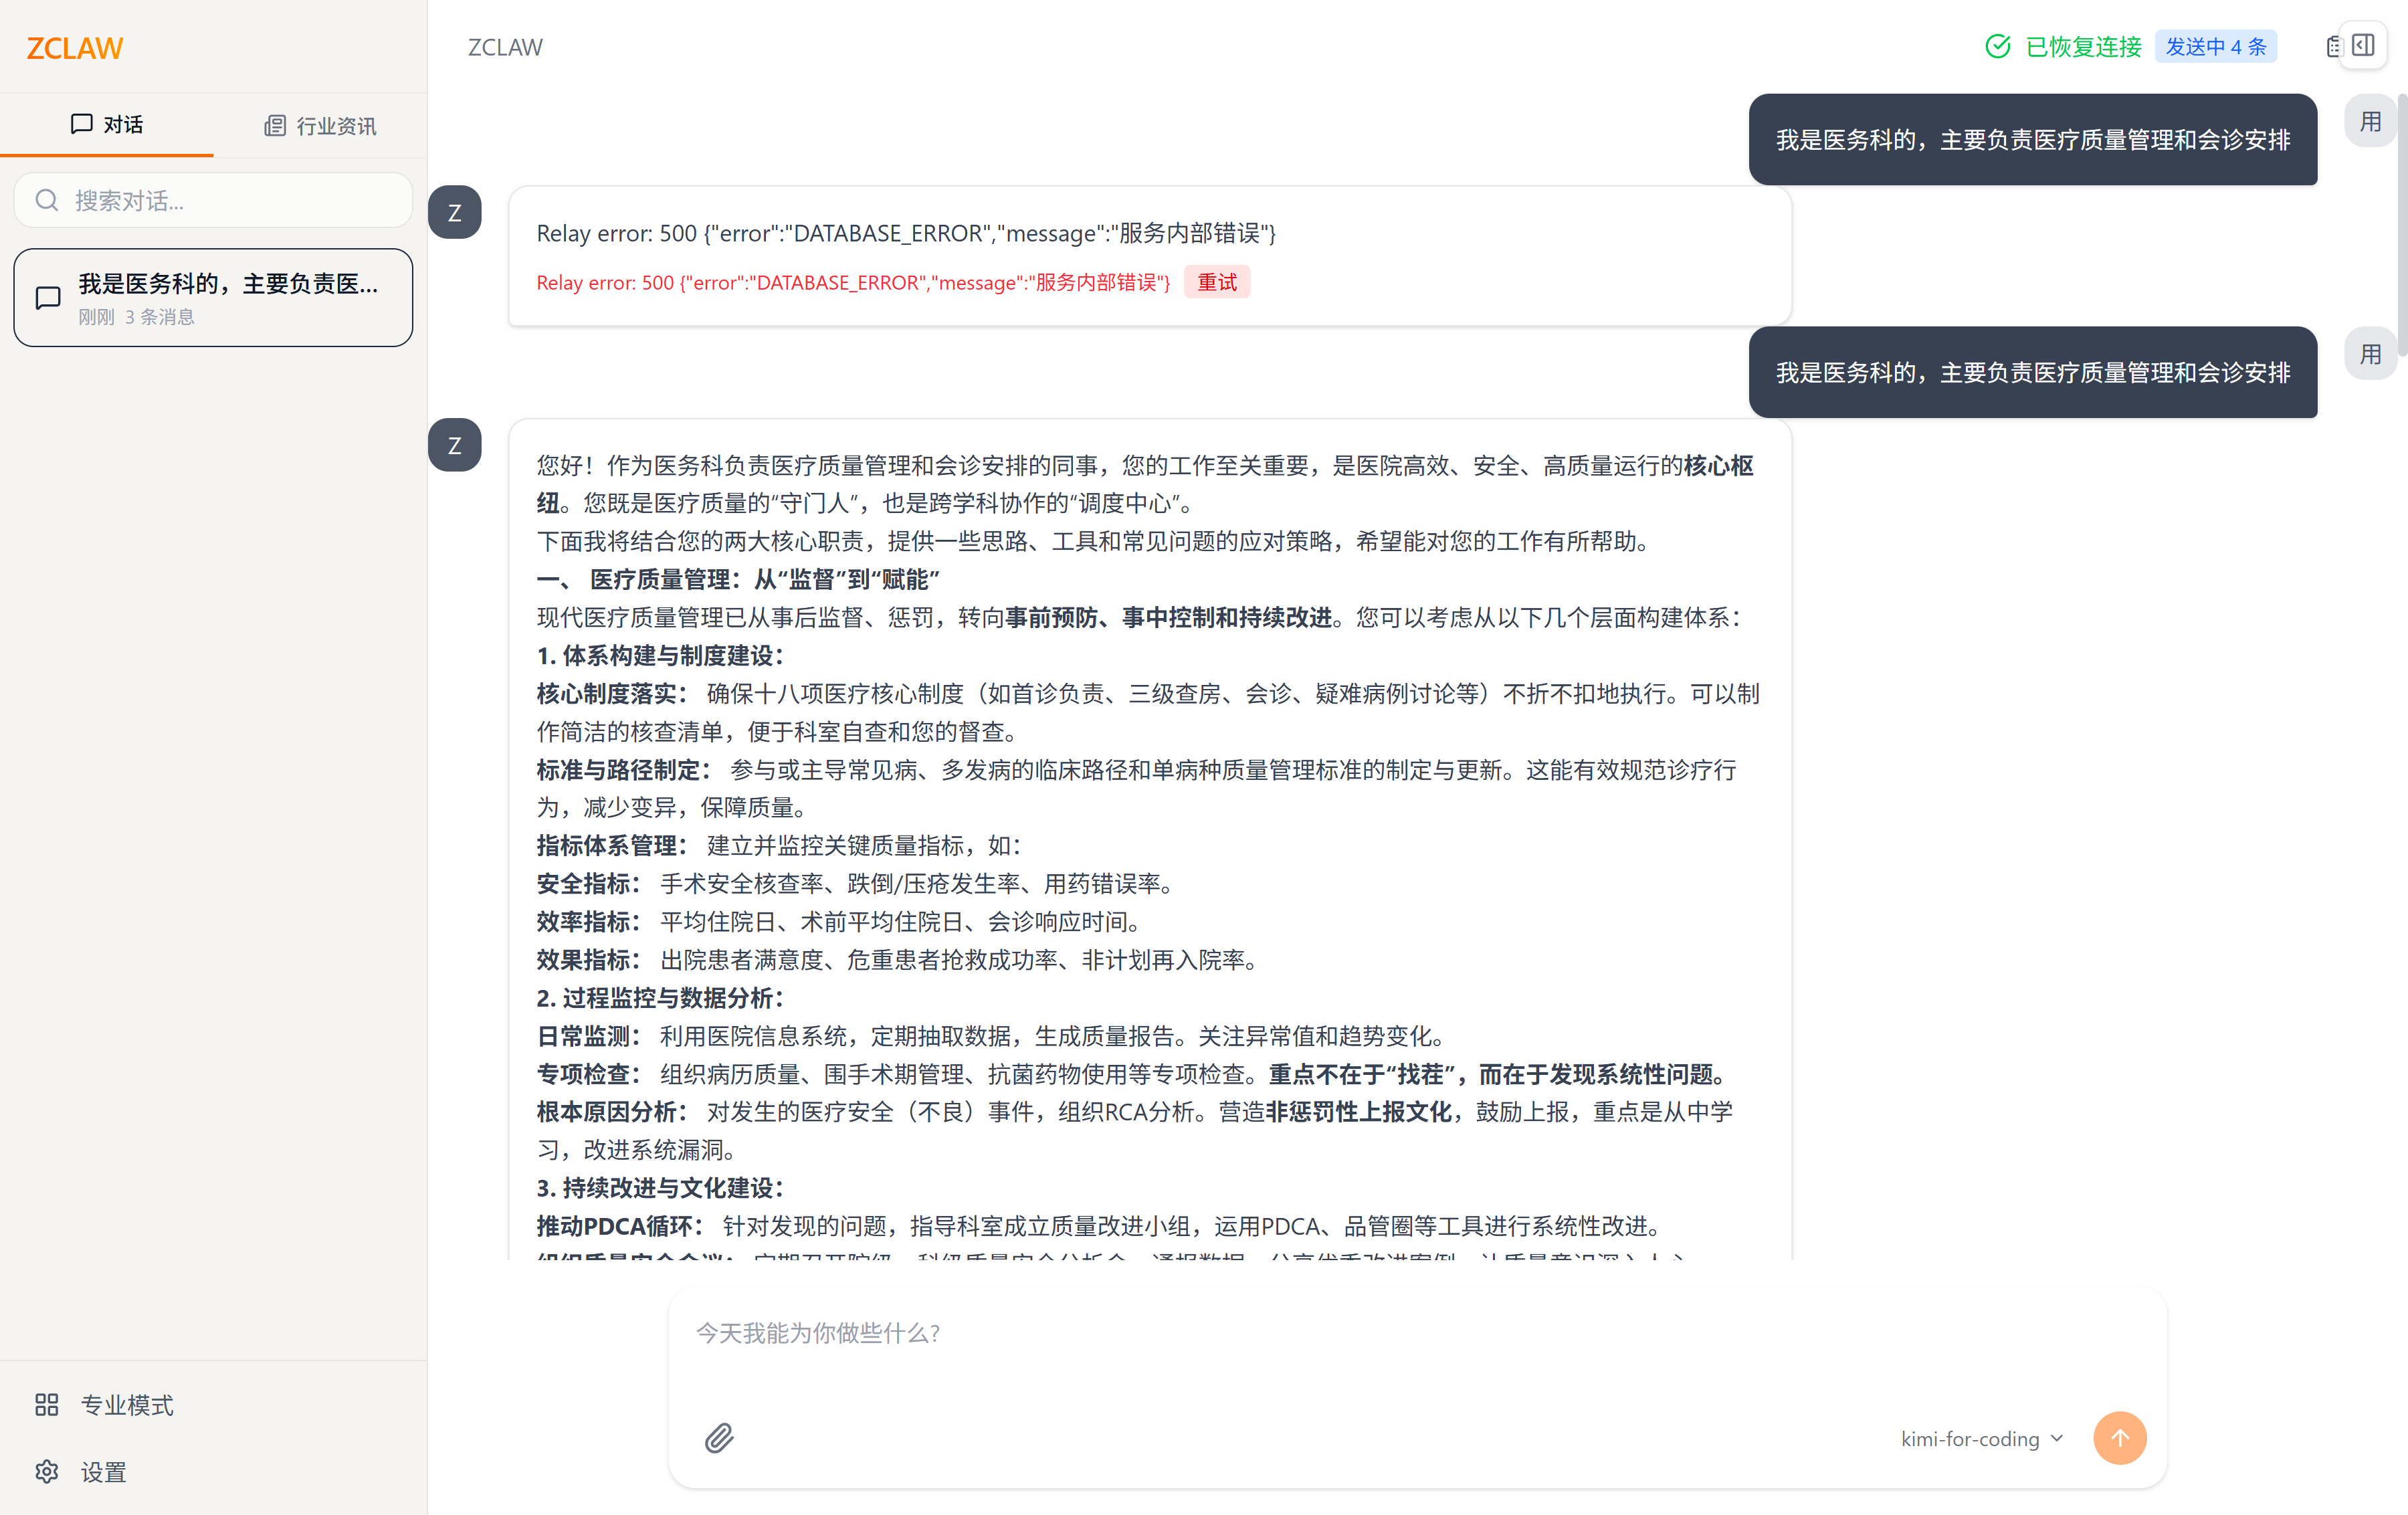Click the green connection restored checkmark
Screen dimensions: 2408x1515
point(1997,47)
